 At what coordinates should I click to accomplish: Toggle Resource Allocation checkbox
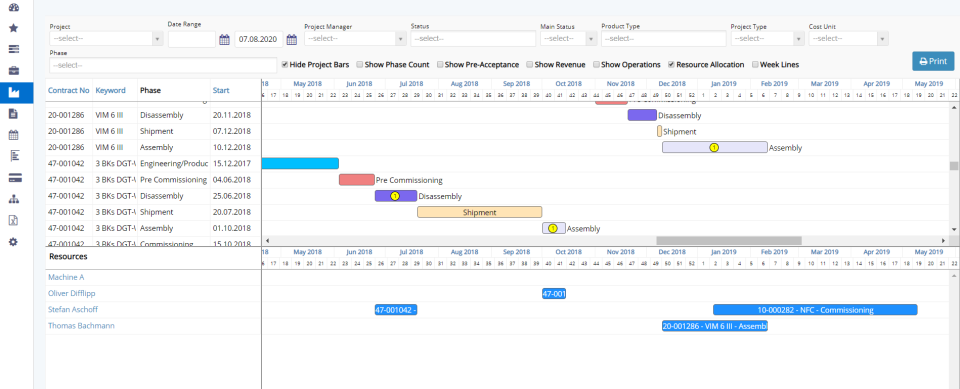coord(672,64)
